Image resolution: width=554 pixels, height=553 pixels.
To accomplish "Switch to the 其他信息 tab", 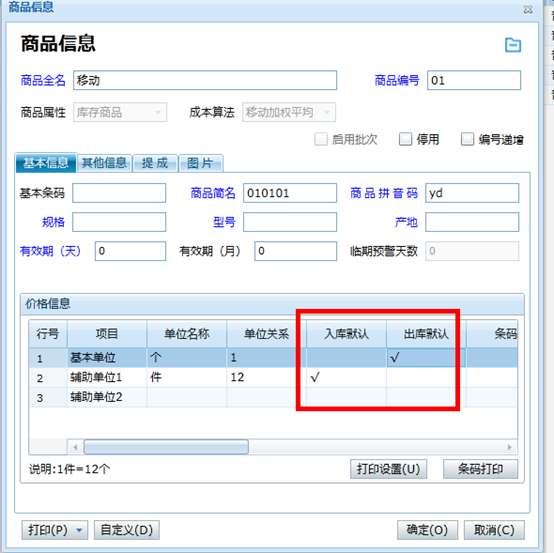I will 104,163.
